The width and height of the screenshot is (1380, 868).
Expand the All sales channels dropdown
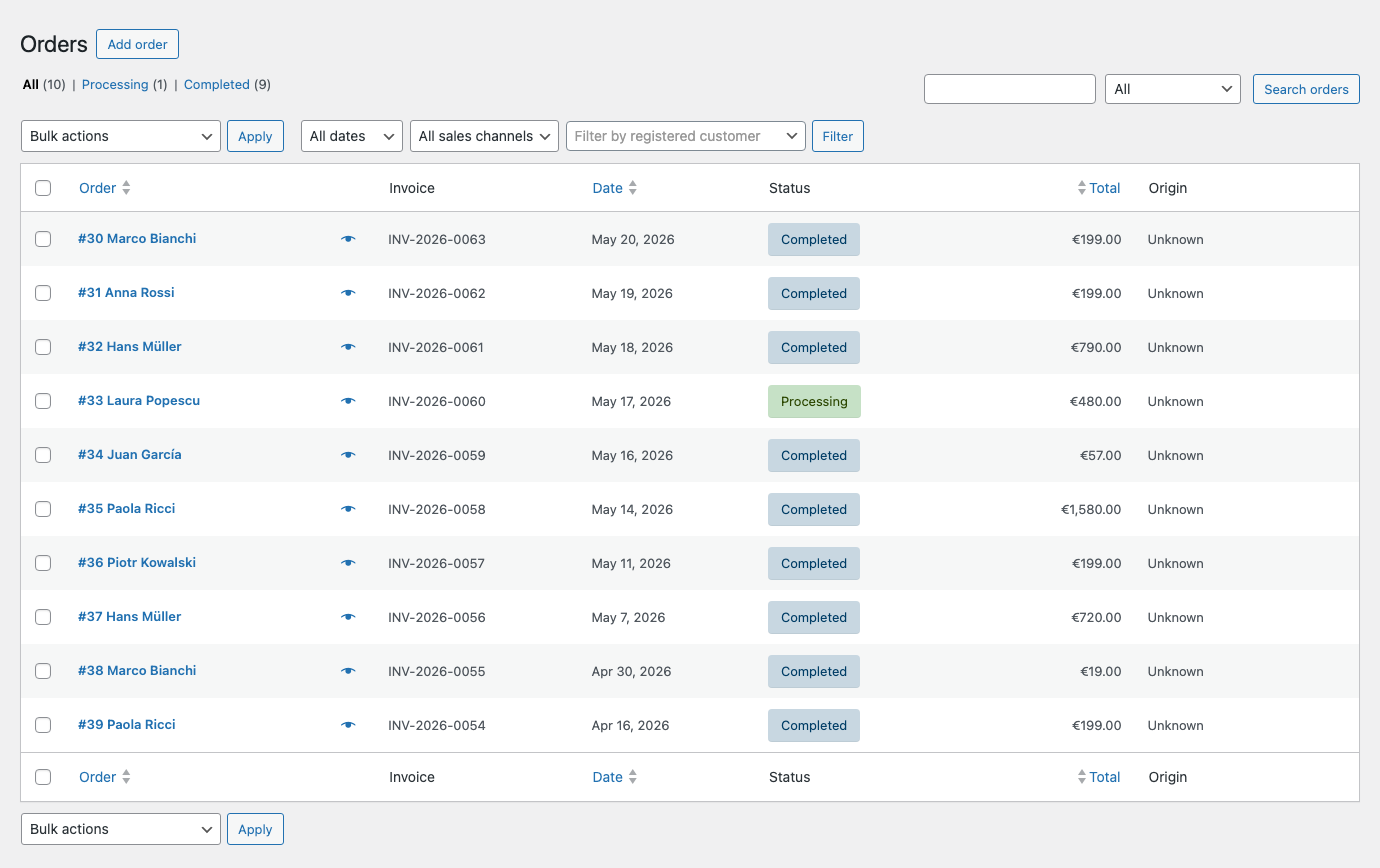pyautogui.click(x=484, y=136)
